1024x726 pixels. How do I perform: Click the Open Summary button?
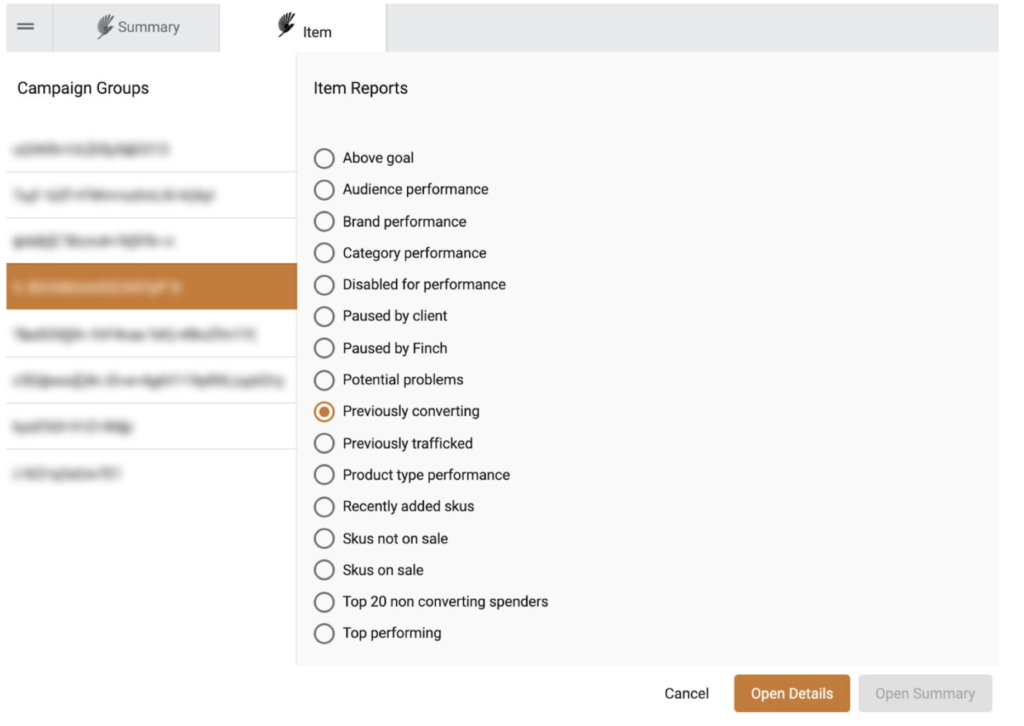(924, 693)
